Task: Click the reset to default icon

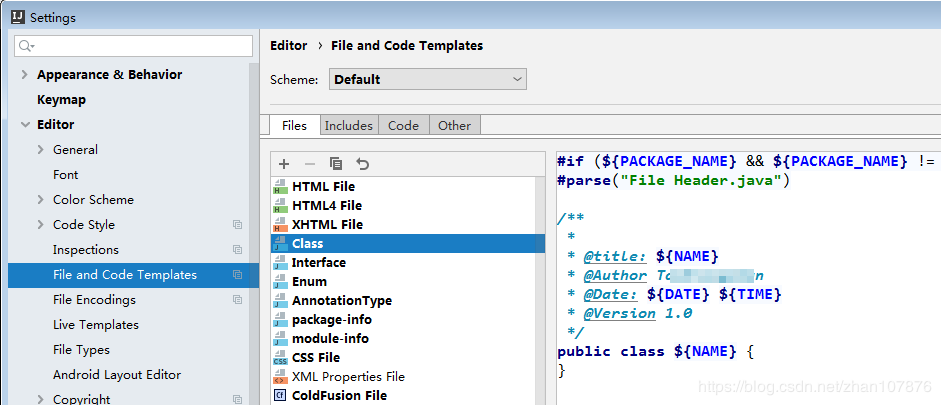Action: [x=362, y=164]
